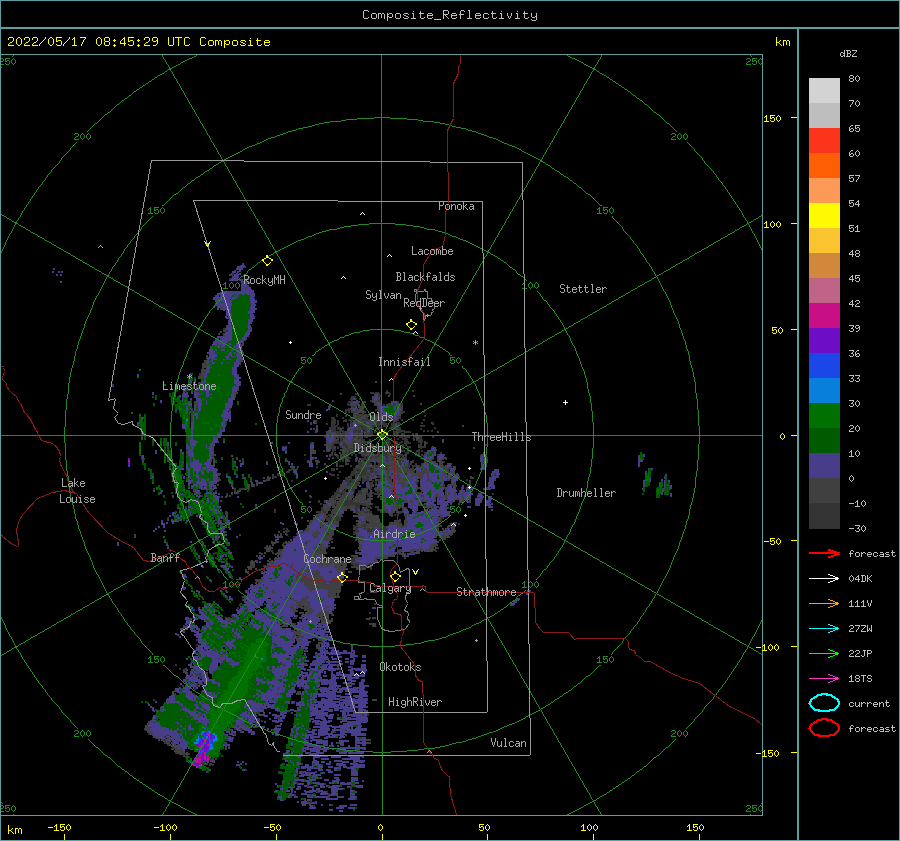Click the Strathmore town label

click(x=486, y=592)
